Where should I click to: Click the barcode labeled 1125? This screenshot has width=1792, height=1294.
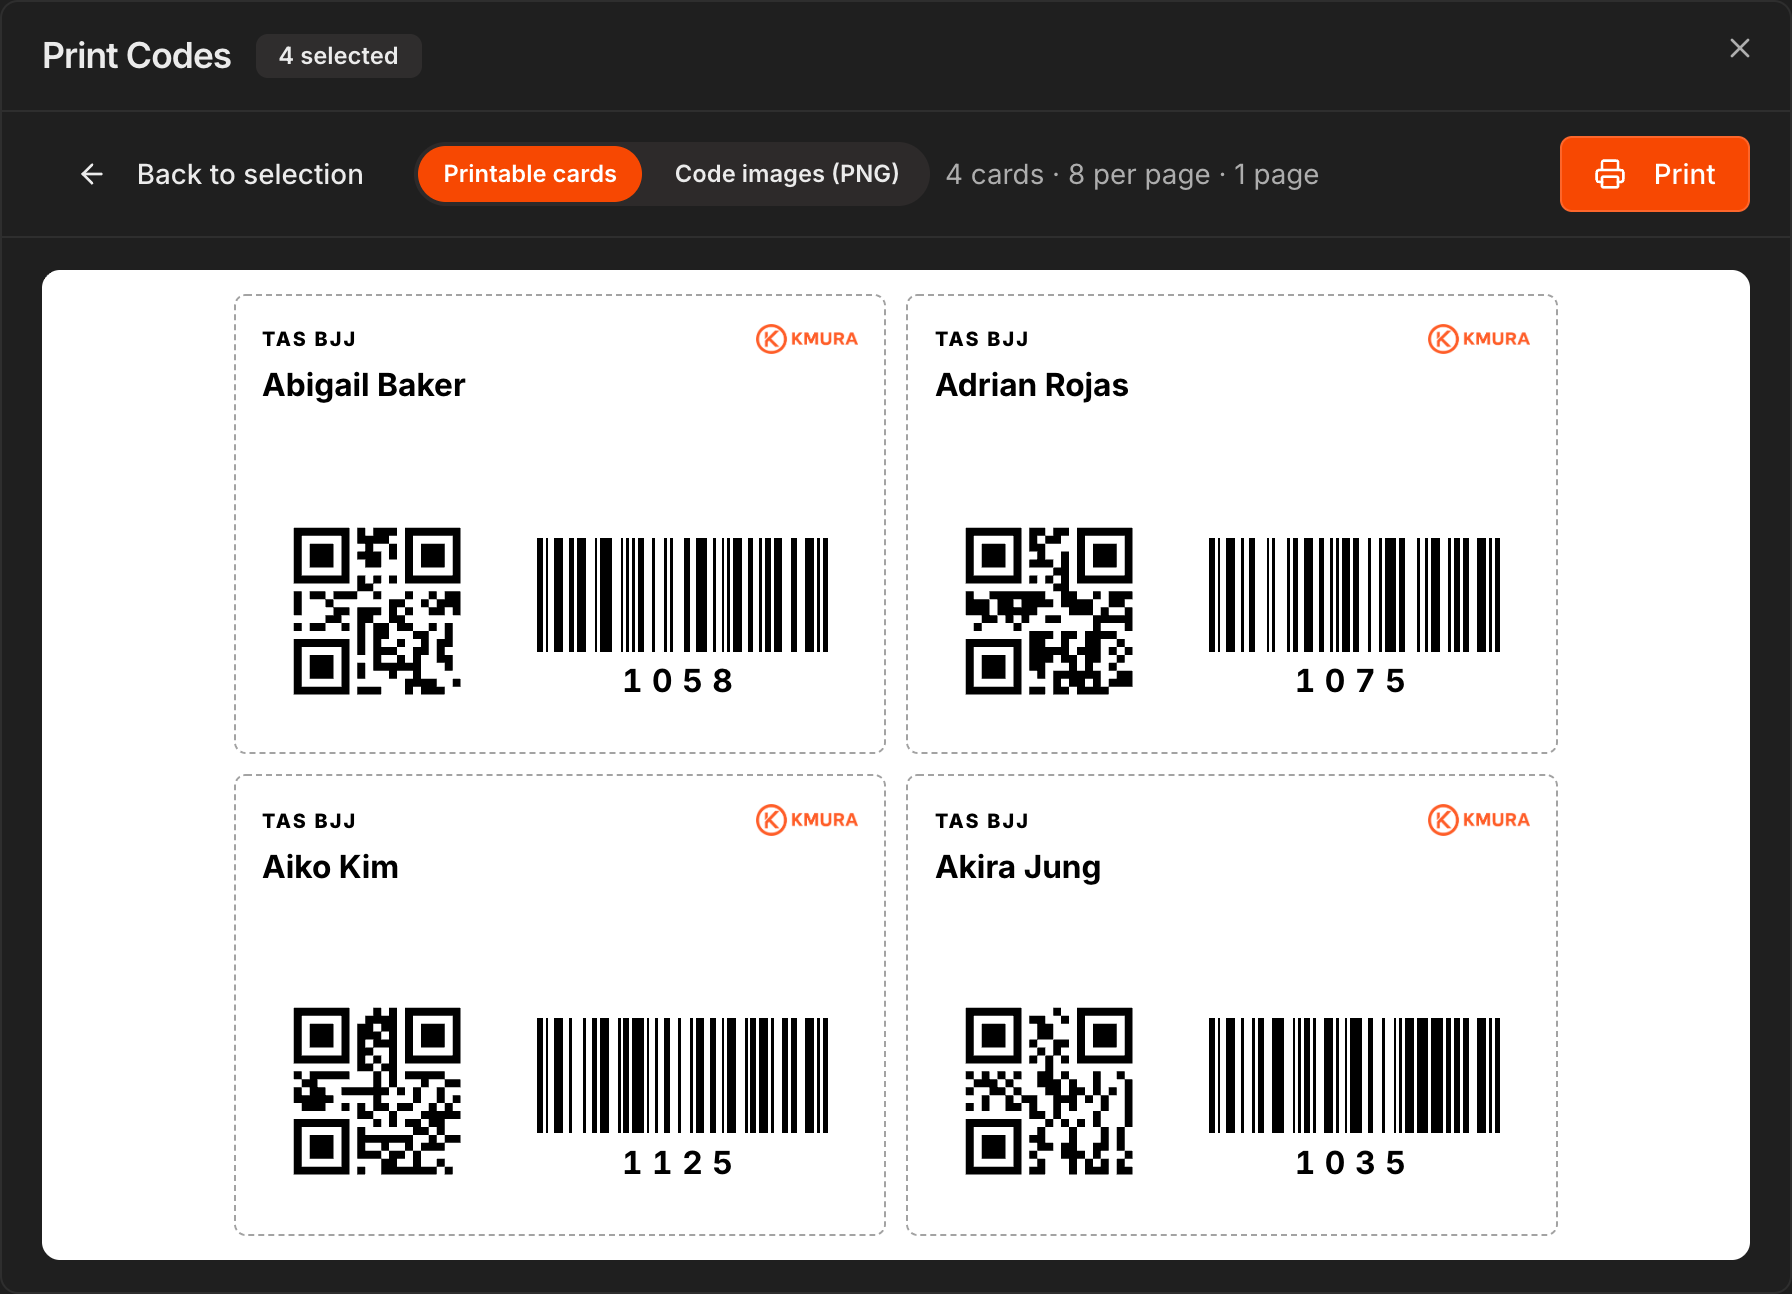[x=682, y=1075]
